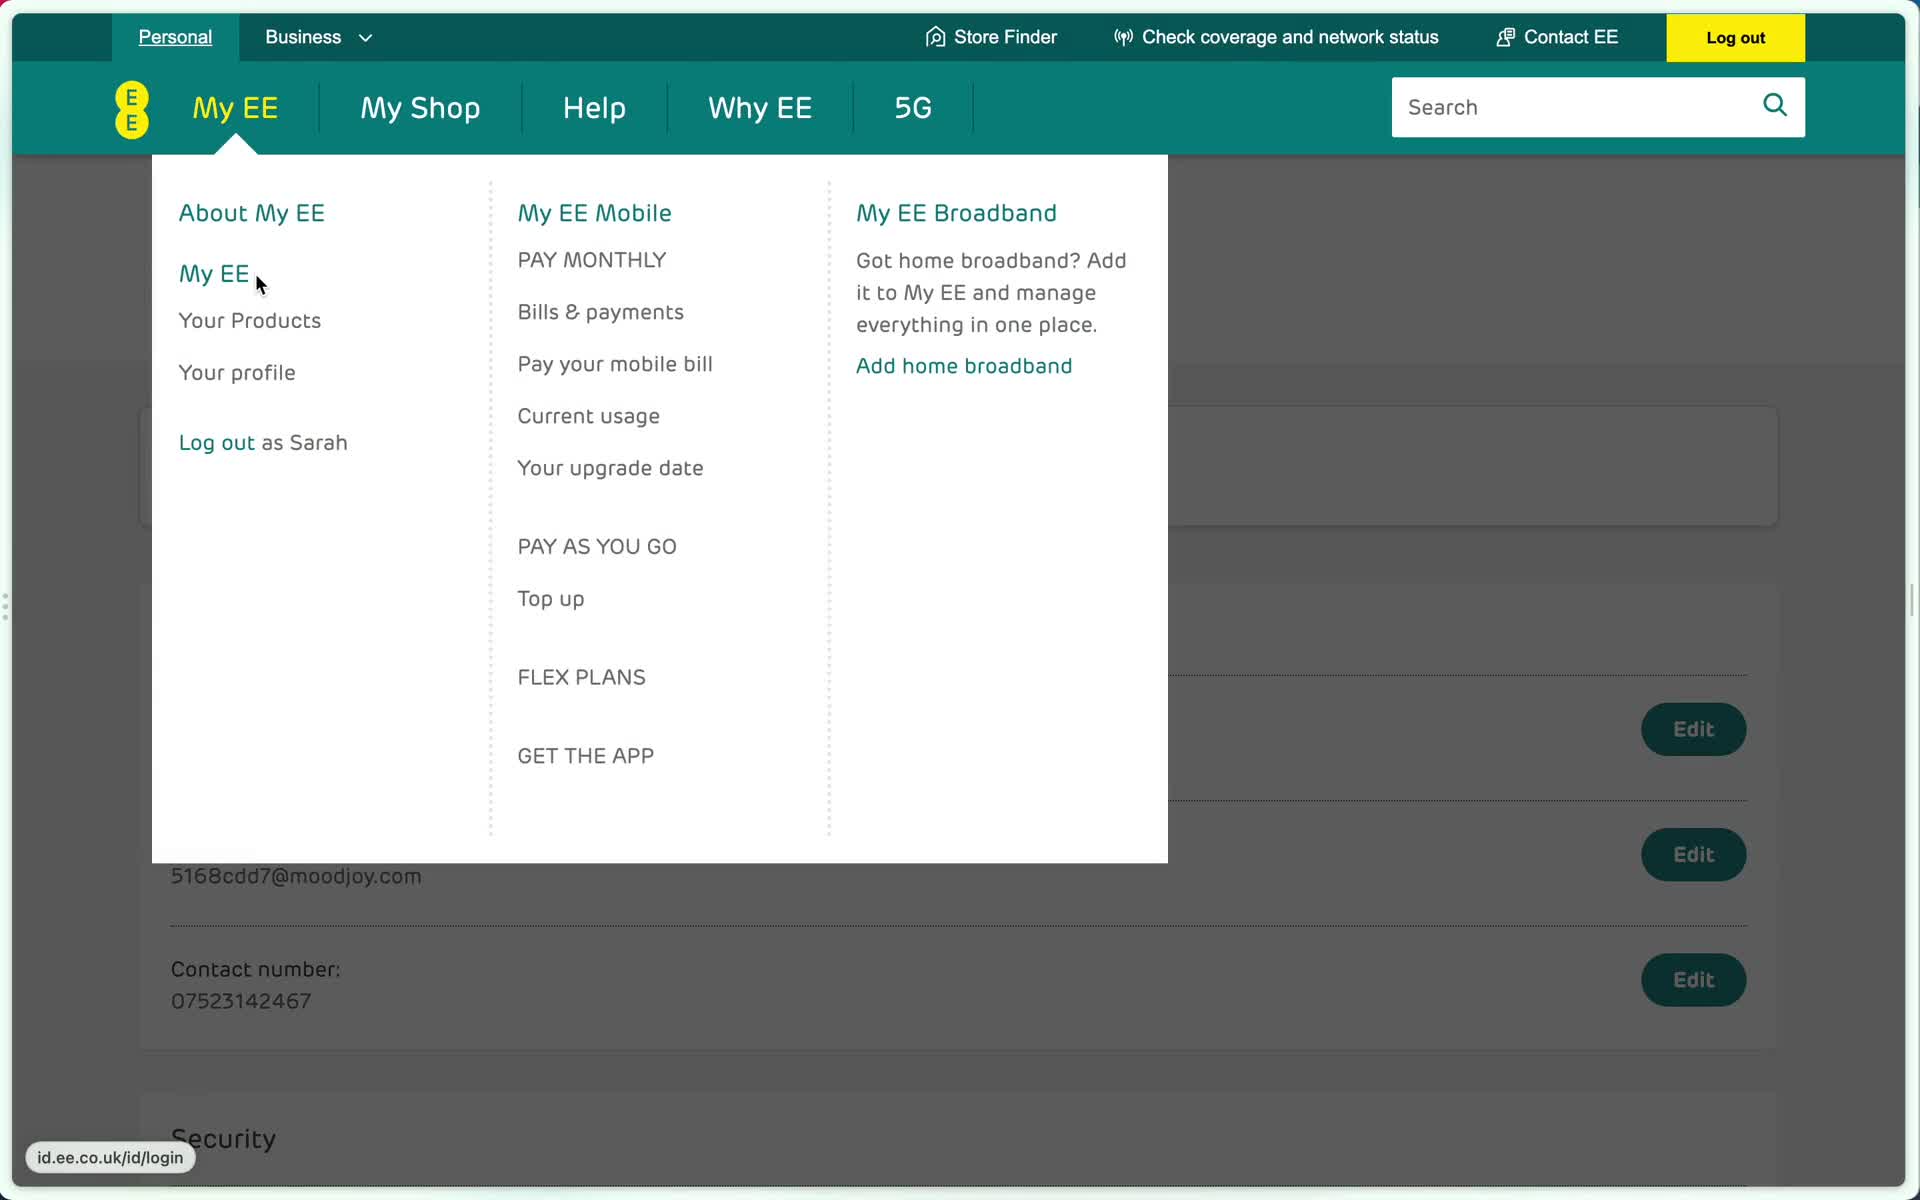Open GET THE APP link
This screenshot has height=1200, width=1920.
point(586,756)
